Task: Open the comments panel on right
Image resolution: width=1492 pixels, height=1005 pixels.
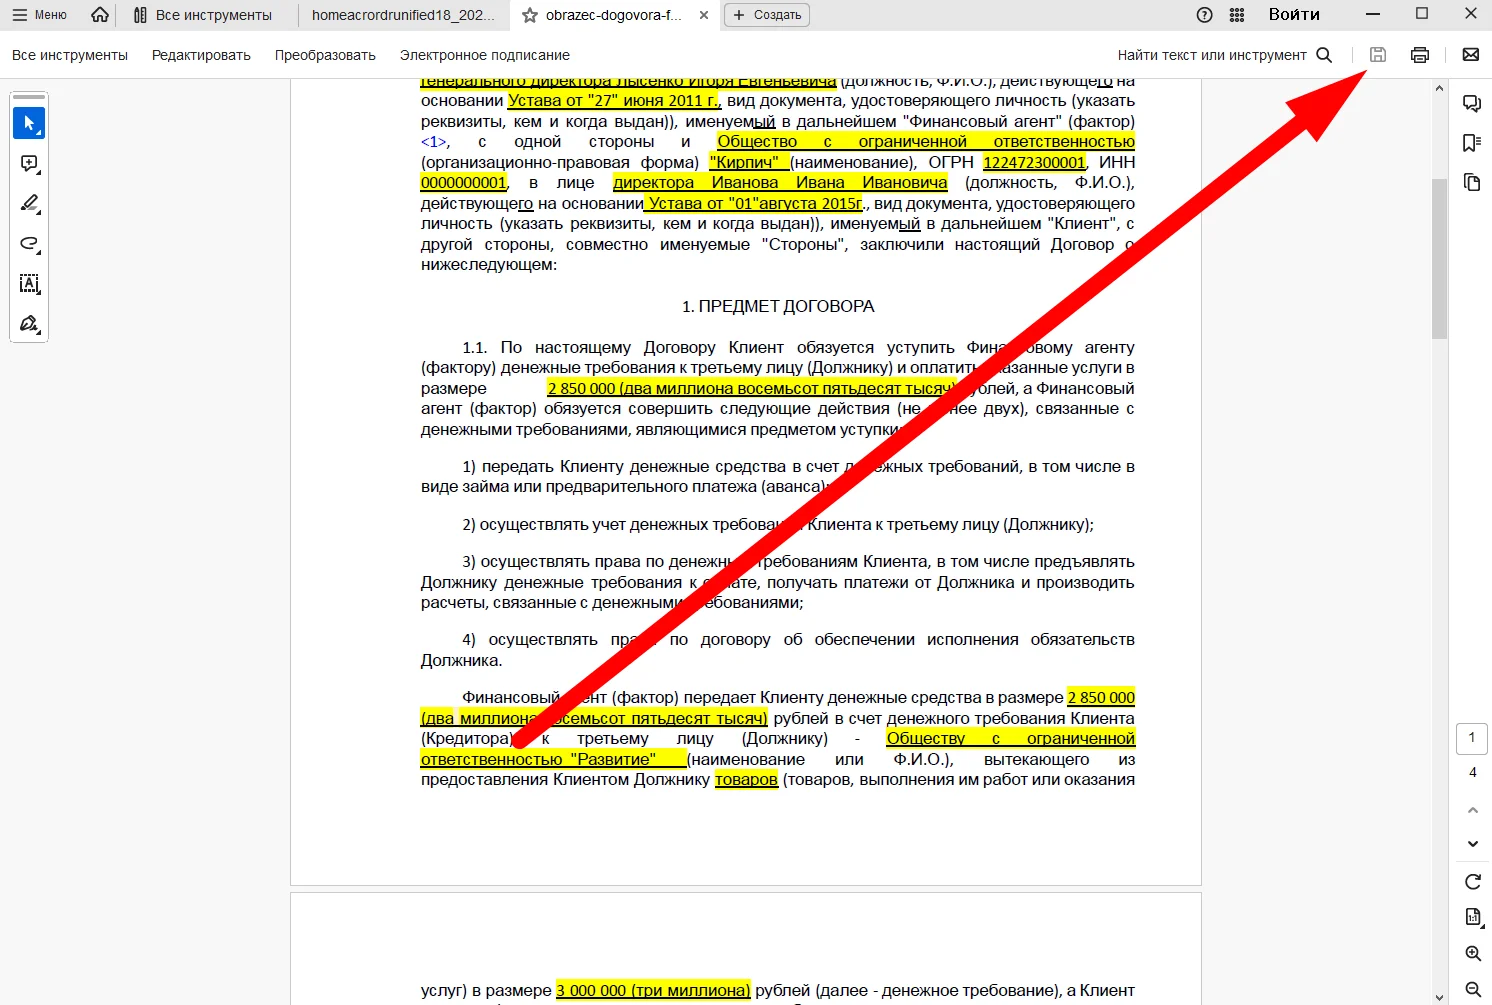Action: [x=1471, y=104]
